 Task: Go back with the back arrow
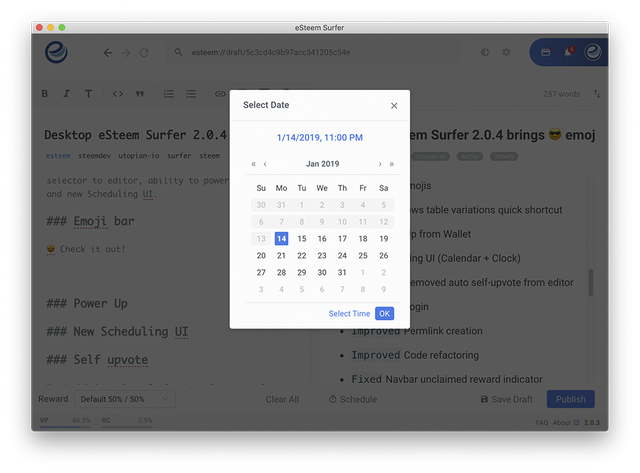click(108, 53)
